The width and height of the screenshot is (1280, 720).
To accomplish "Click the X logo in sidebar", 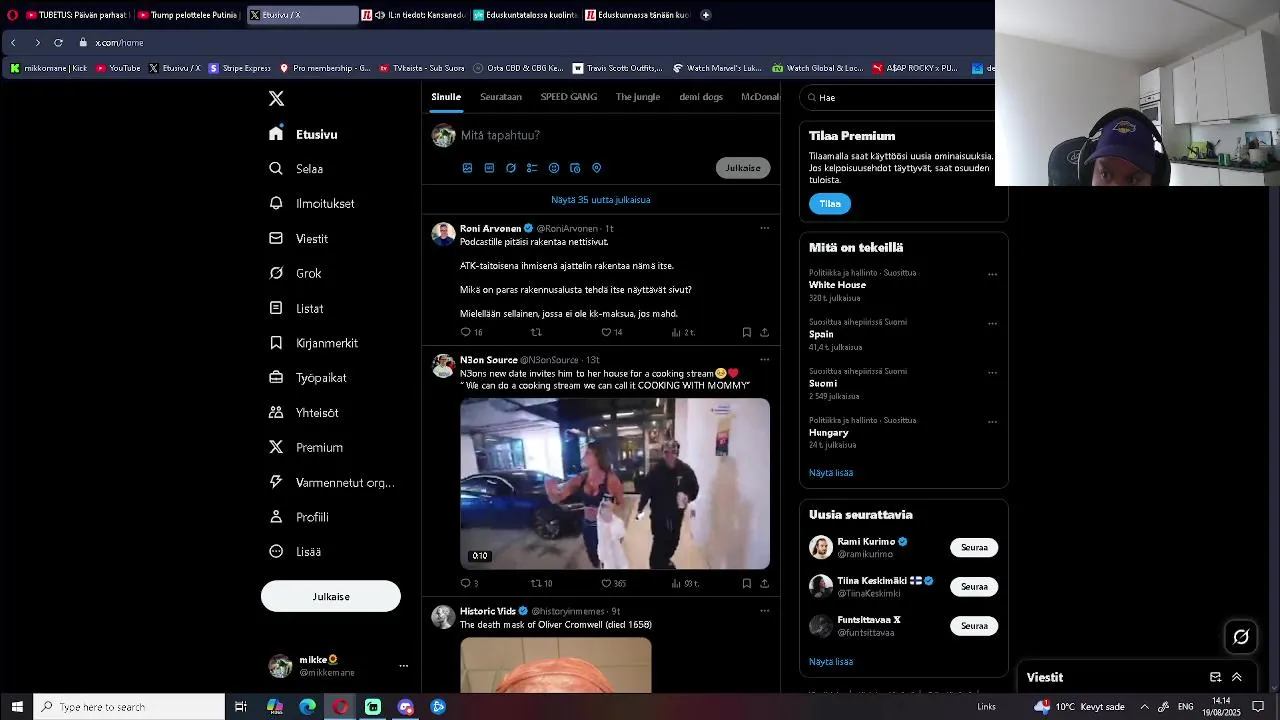I will (276, 98).
